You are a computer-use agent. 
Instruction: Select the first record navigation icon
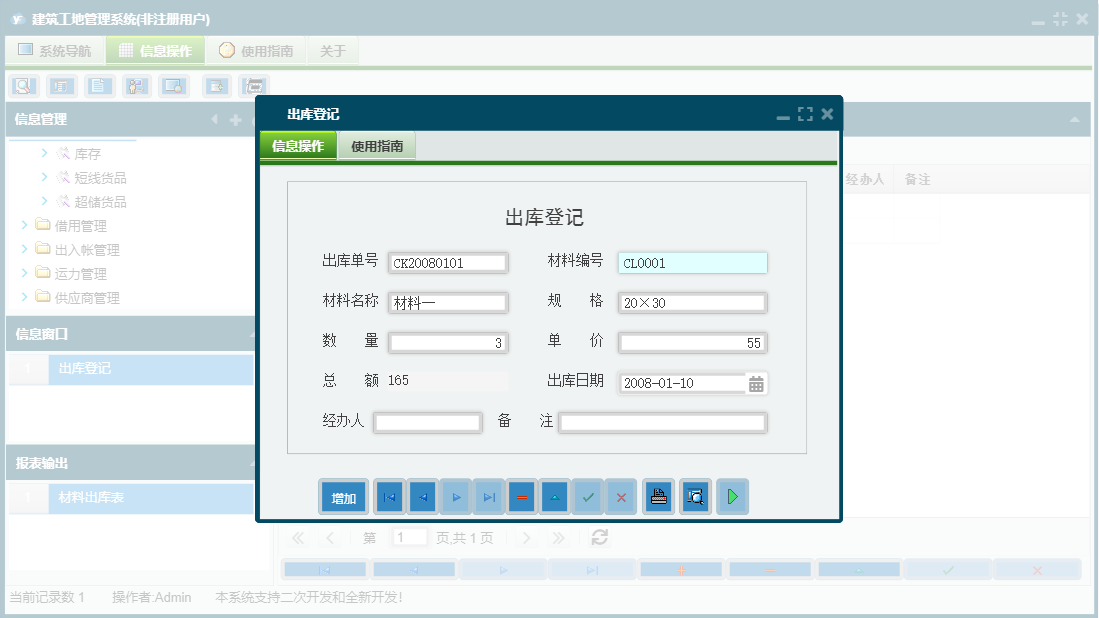388,496
